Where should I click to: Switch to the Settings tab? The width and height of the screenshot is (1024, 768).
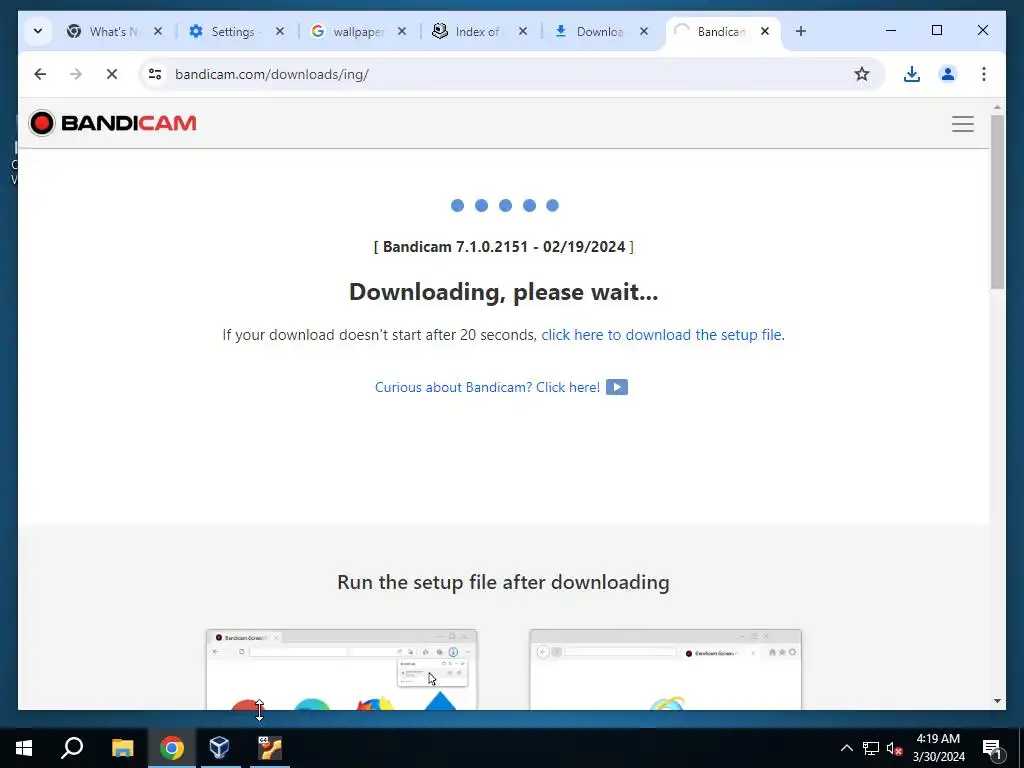(x=236, y=31)
